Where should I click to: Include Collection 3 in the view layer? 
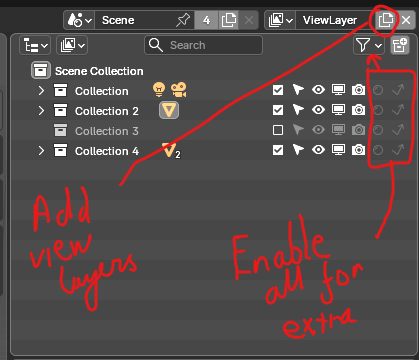pyautogui.click(x=278, y=130)
